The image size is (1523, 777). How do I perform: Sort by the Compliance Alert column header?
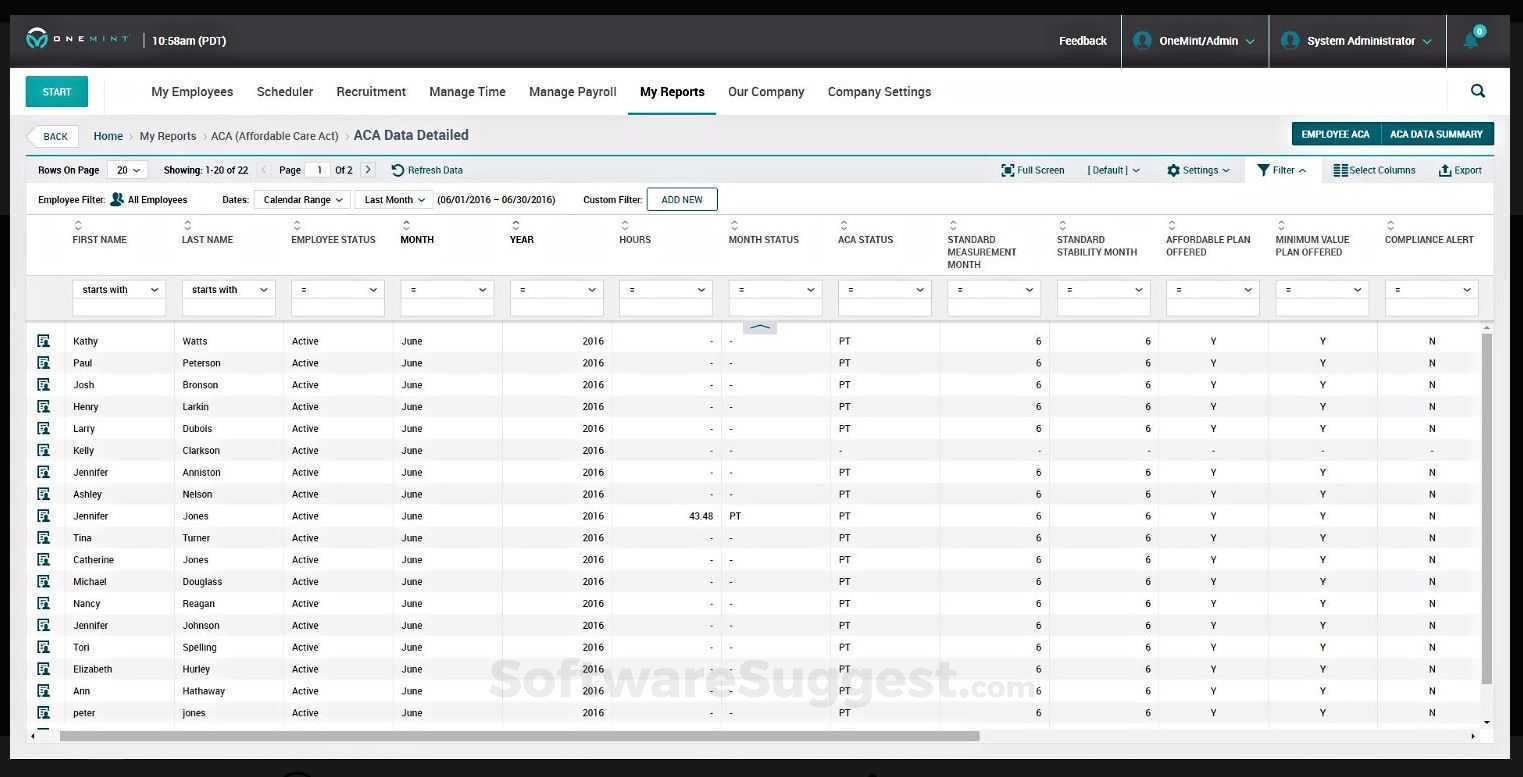[1429, 240]
